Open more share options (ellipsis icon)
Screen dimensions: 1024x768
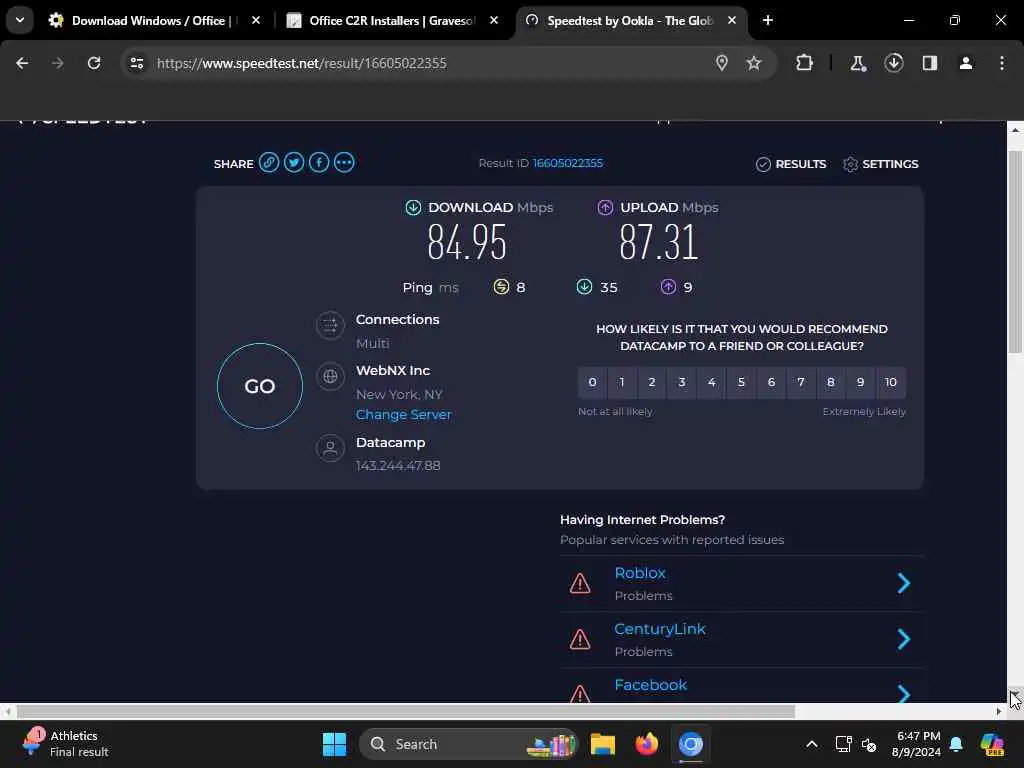coord(344,163)
